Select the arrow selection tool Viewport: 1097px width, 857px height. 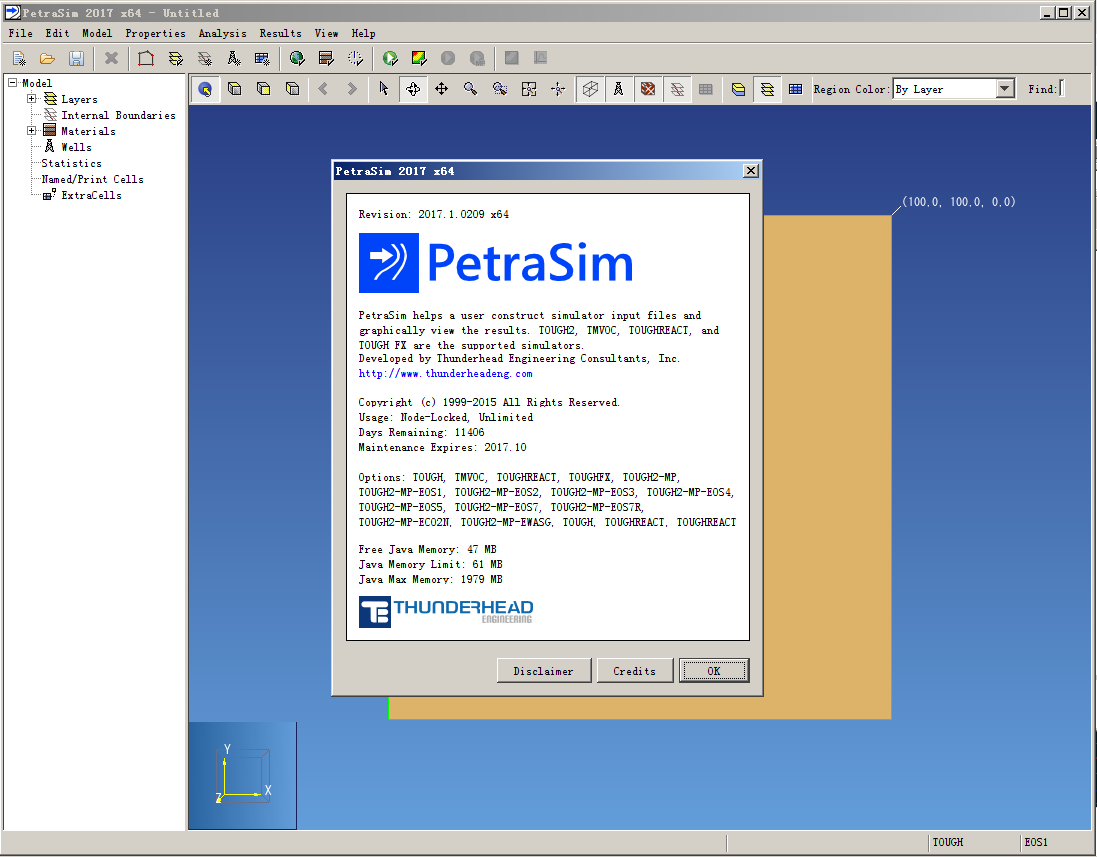(x=383, y=89)
